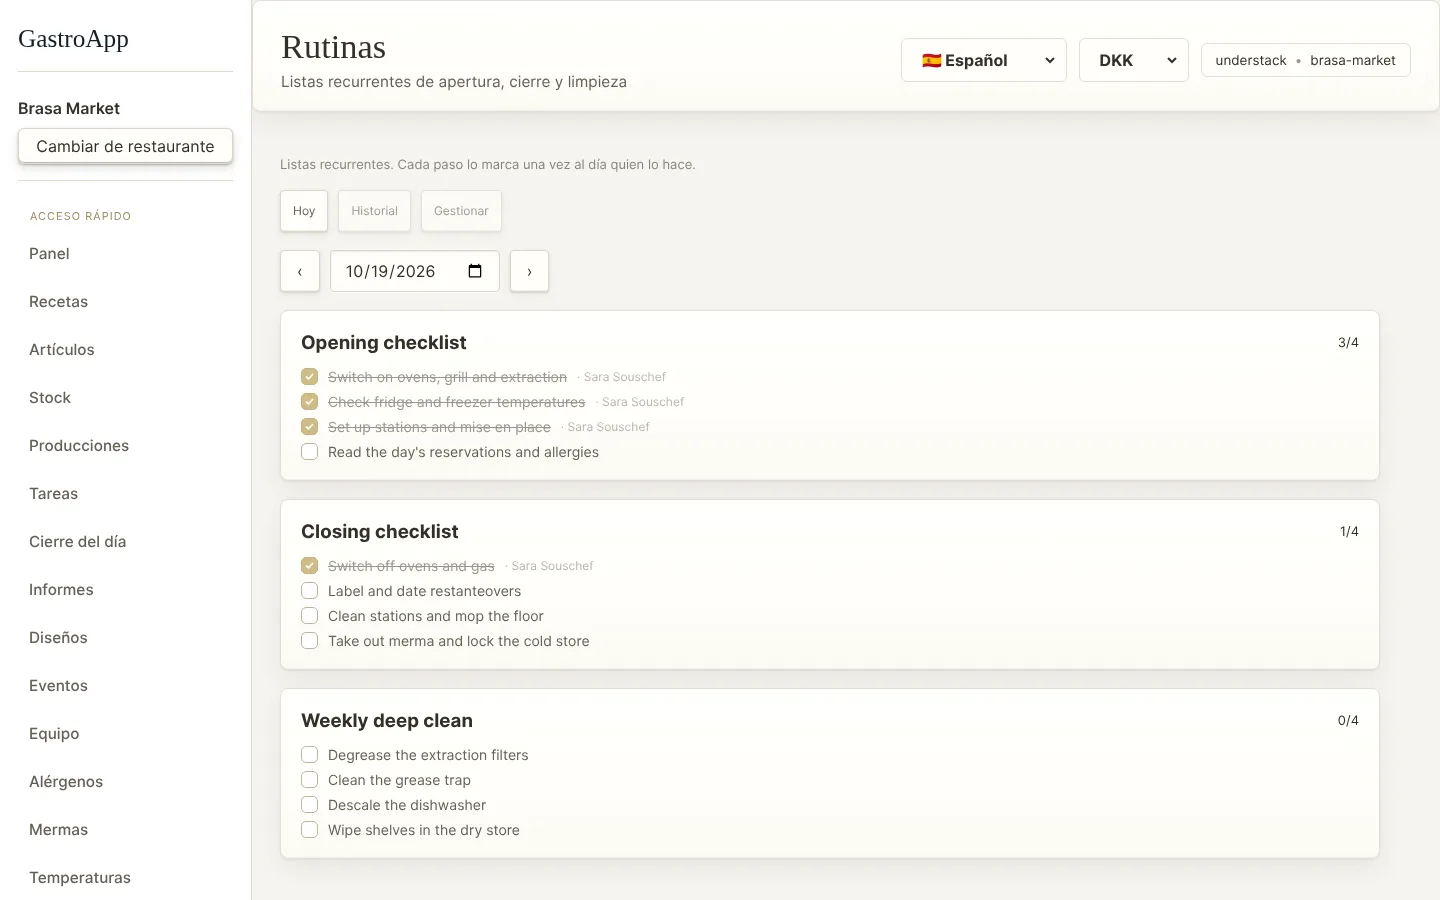Switch to the Historial tab
1440x900 pixels.
click(x=374, y=211)
